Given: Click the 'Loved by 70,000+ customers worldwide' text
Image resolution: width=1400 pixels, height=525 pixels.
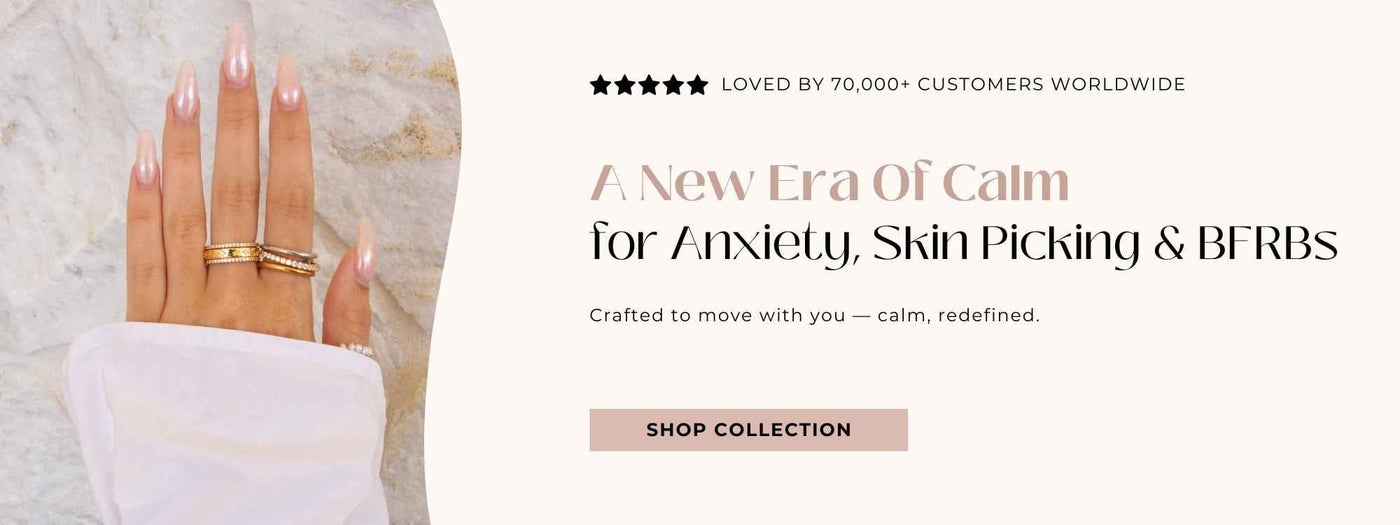Looking at the screenshot, I should click(953, 85).
